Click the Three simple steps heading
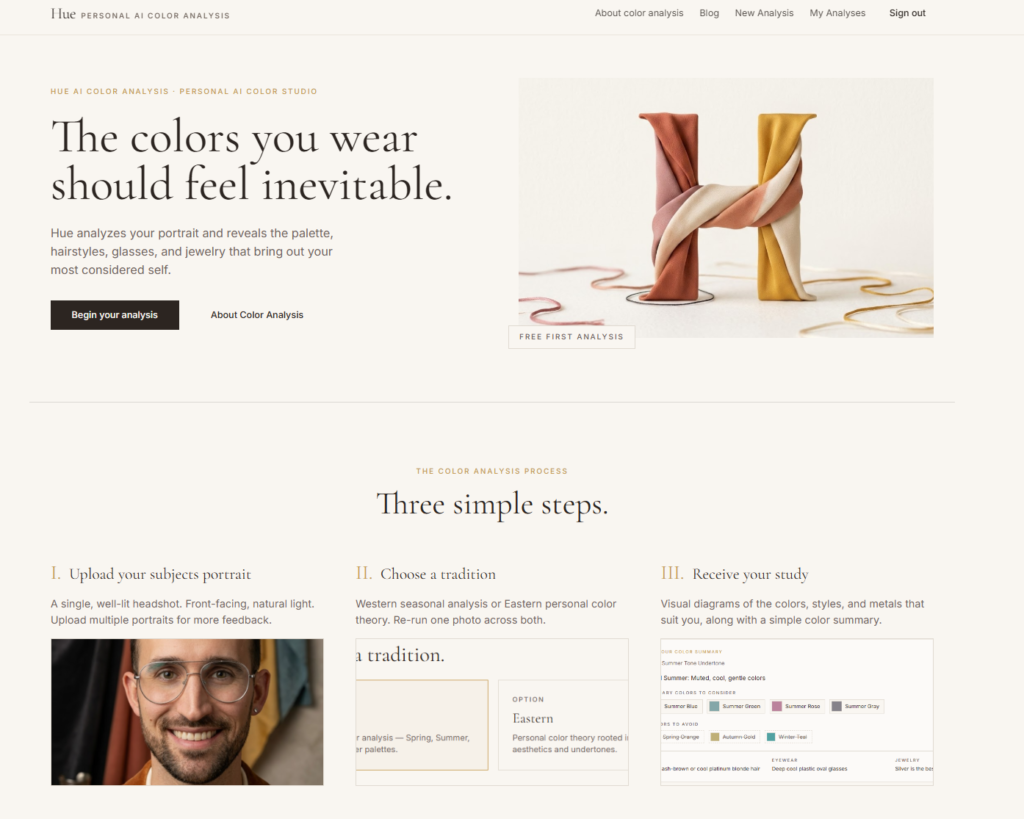This screenshot has width=1024, height=819. [x=492, y=505]
